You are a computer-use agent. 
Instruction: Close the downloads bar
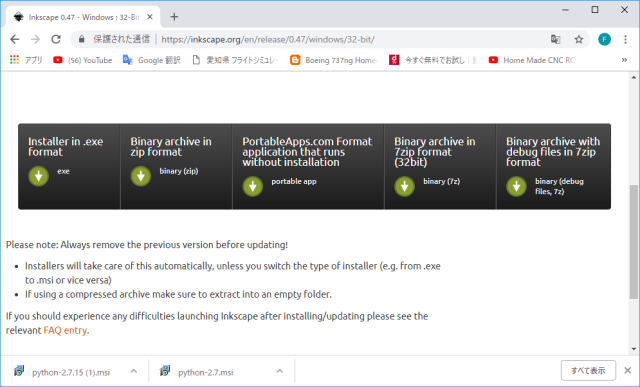pyautogui.click(x=628, y=371)
